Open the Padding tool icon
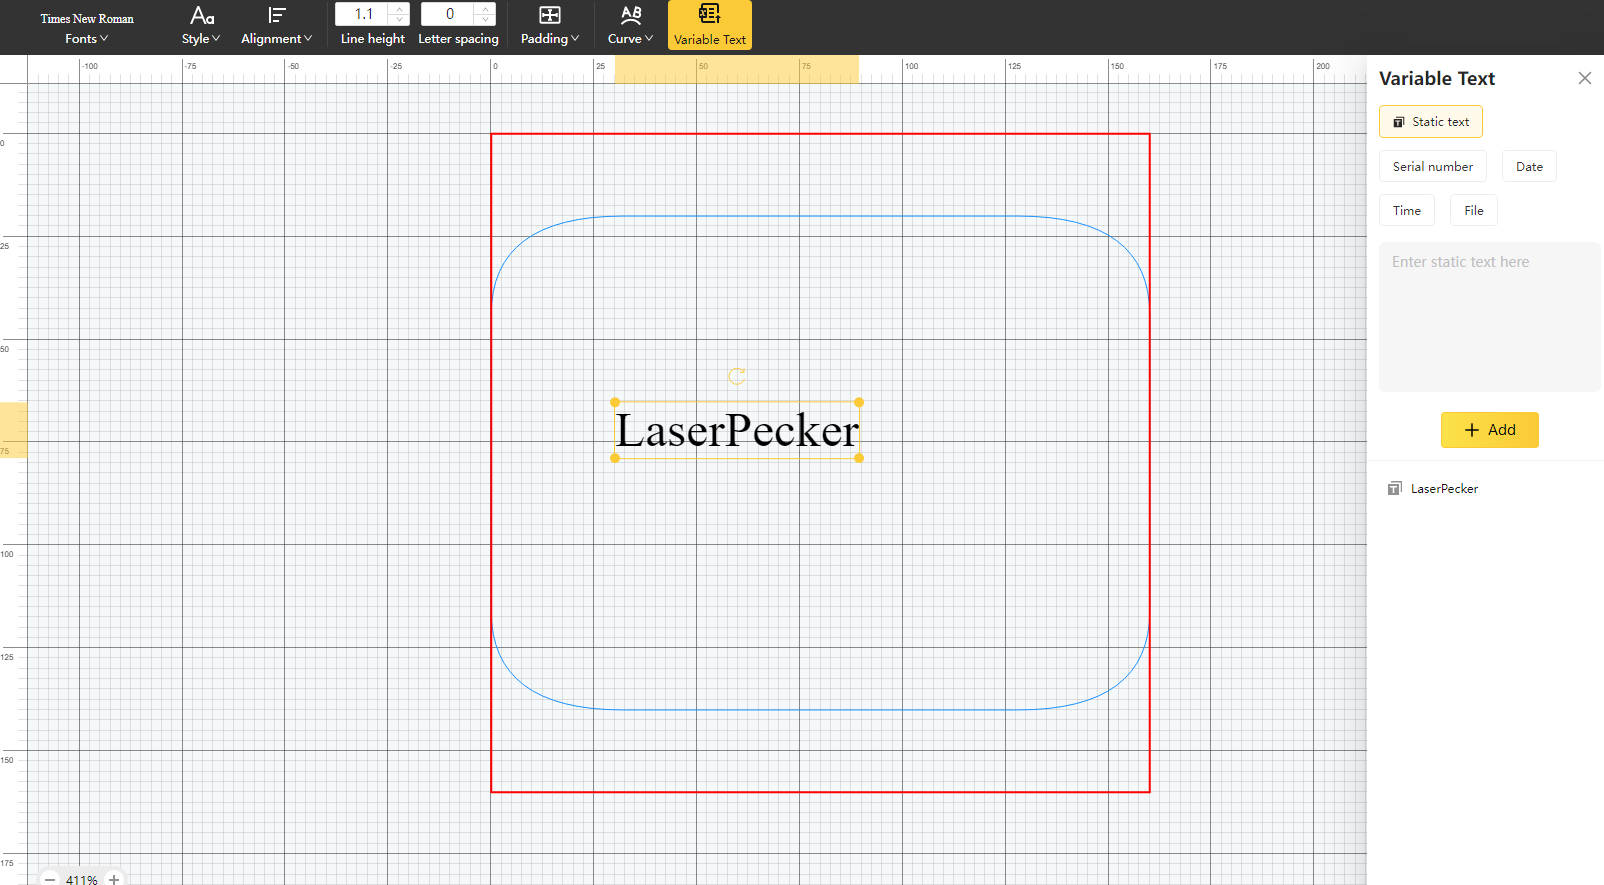1604x885 pixels. [550, 15]
